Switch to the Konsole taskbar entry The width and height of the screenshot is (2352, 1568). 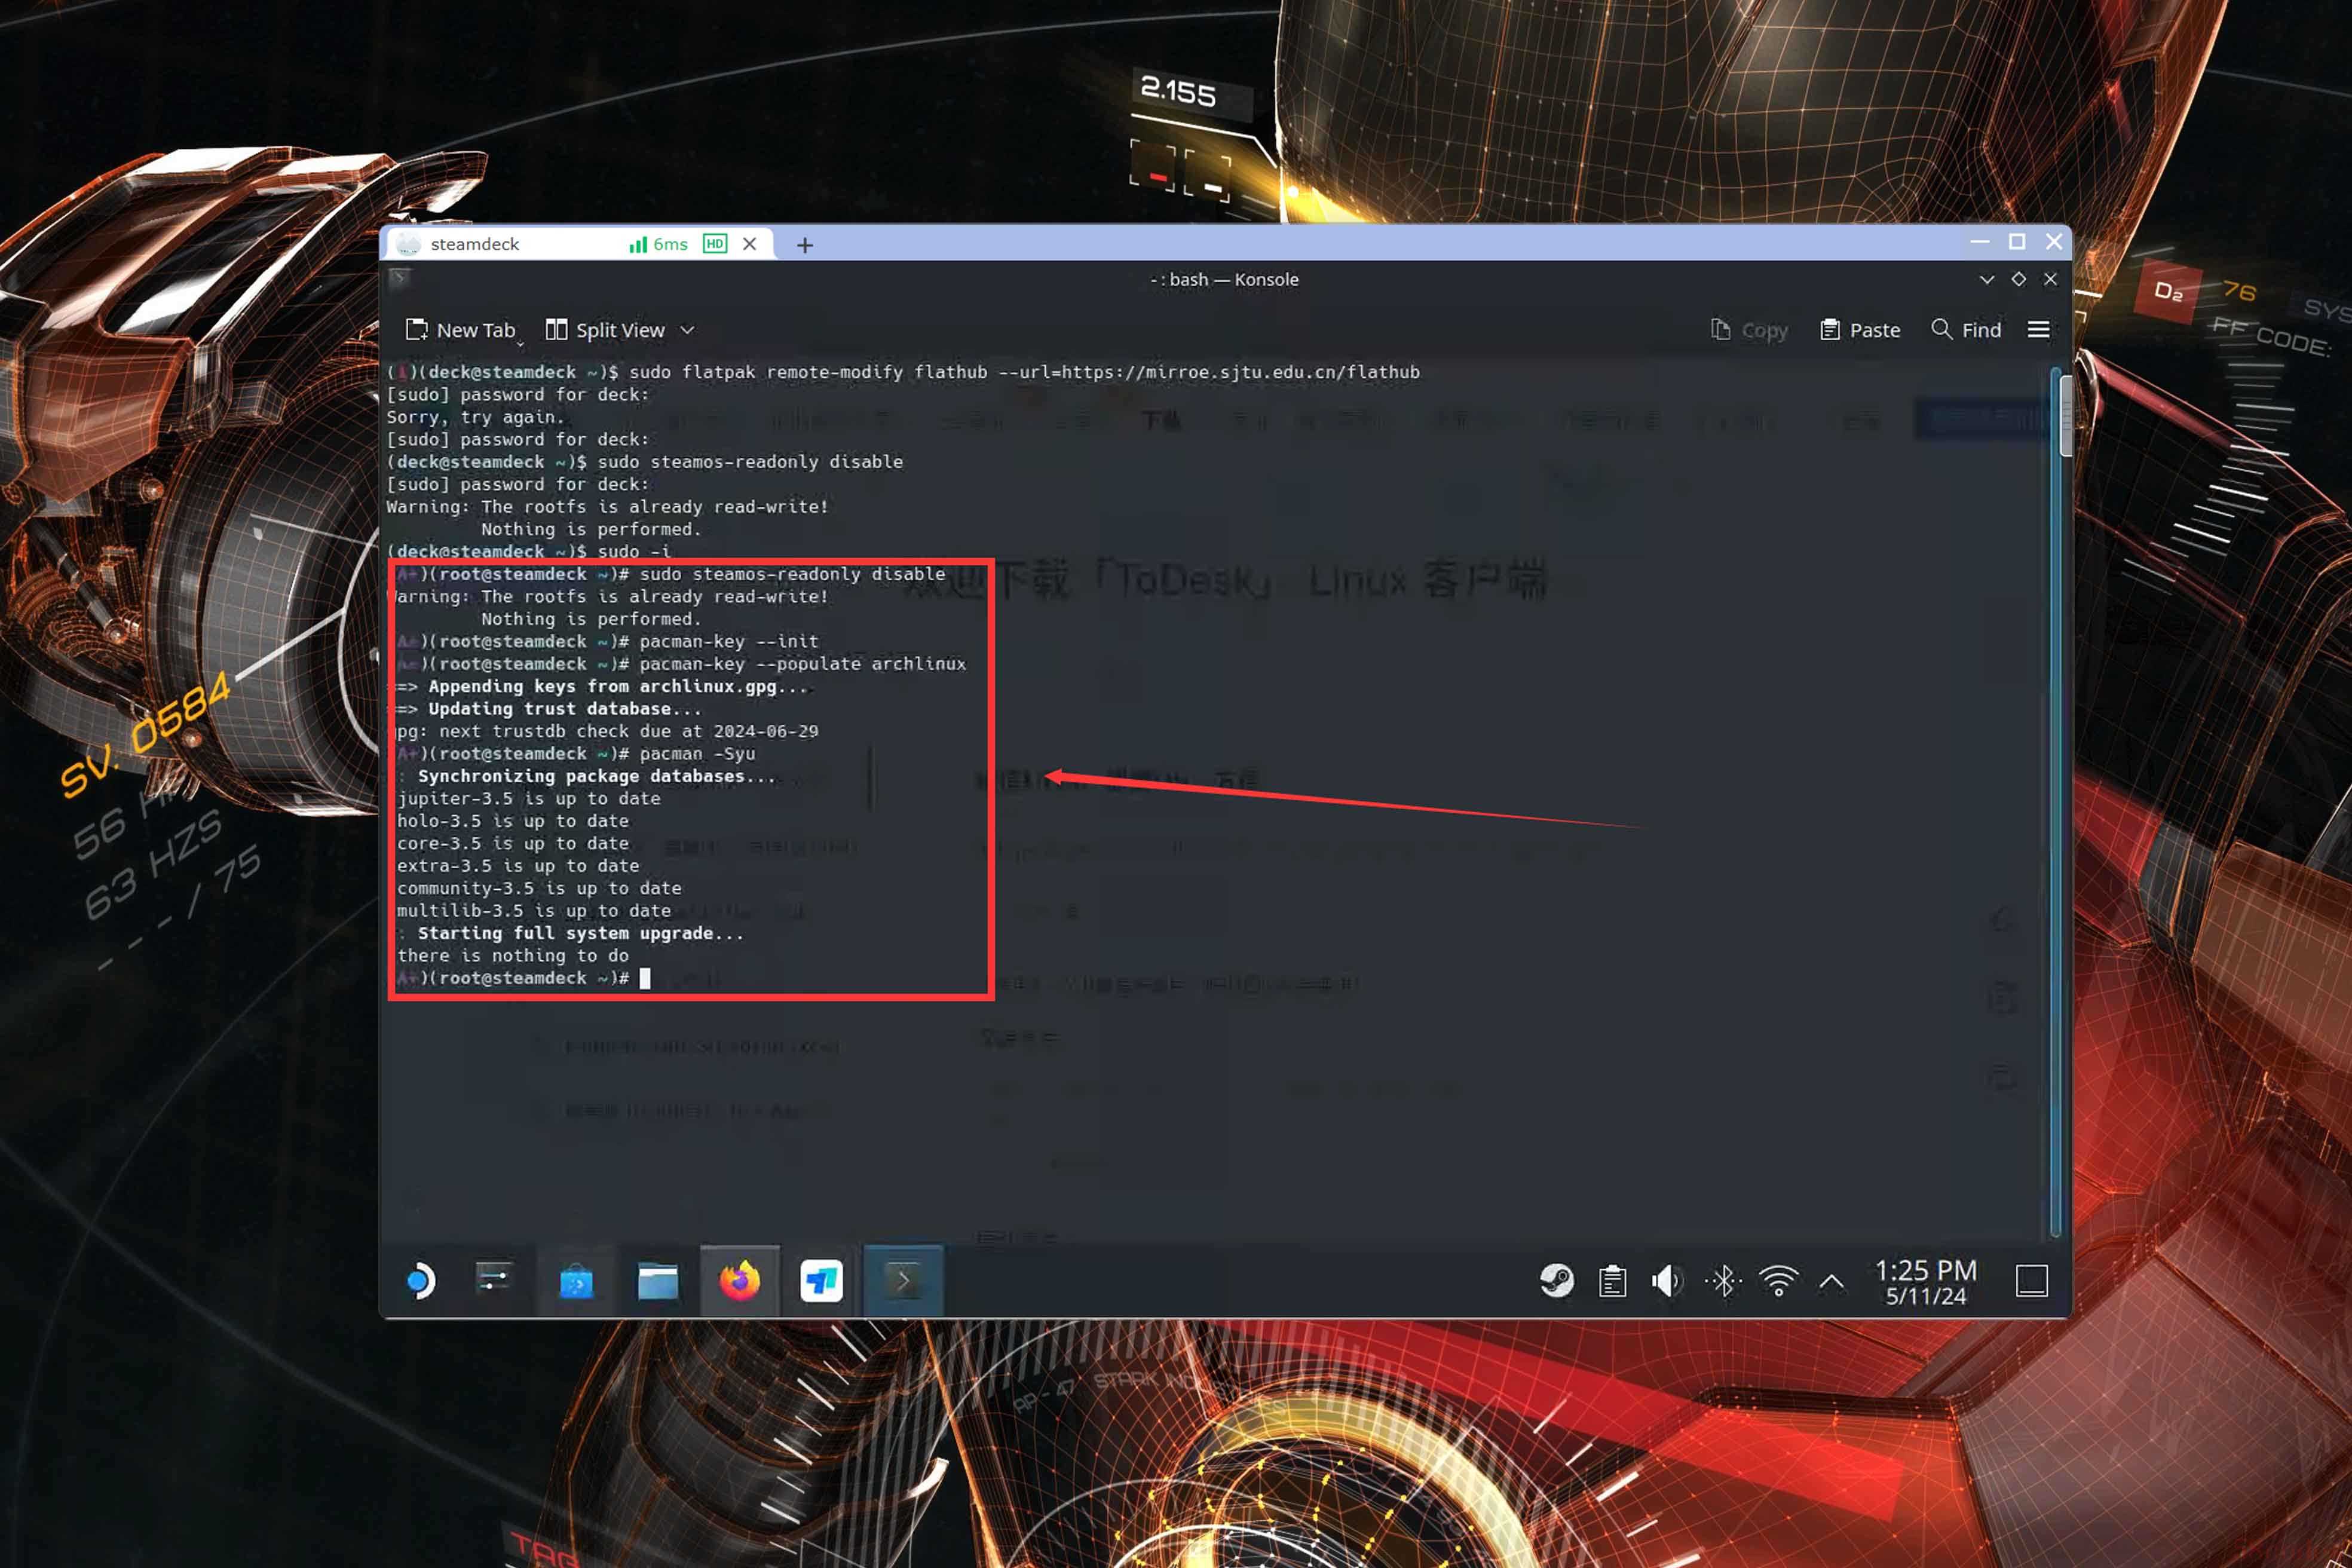pyautogui.click(x=903, y=1280)
